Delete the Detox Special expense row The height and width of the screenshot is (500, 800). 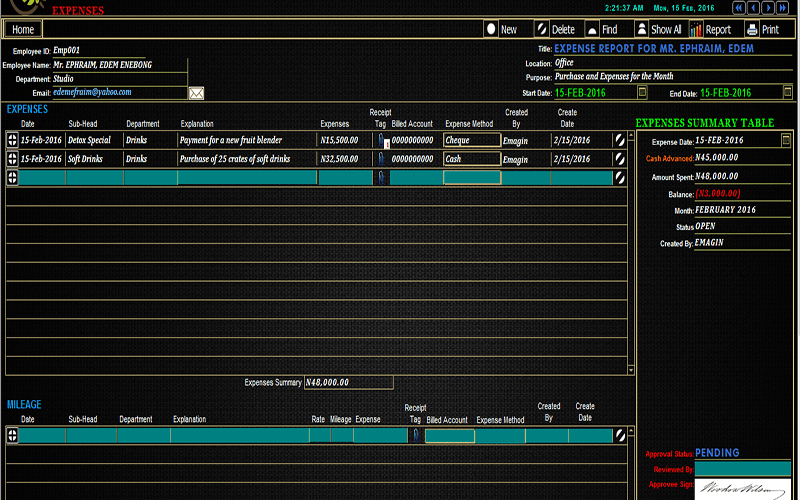[620, 141]
